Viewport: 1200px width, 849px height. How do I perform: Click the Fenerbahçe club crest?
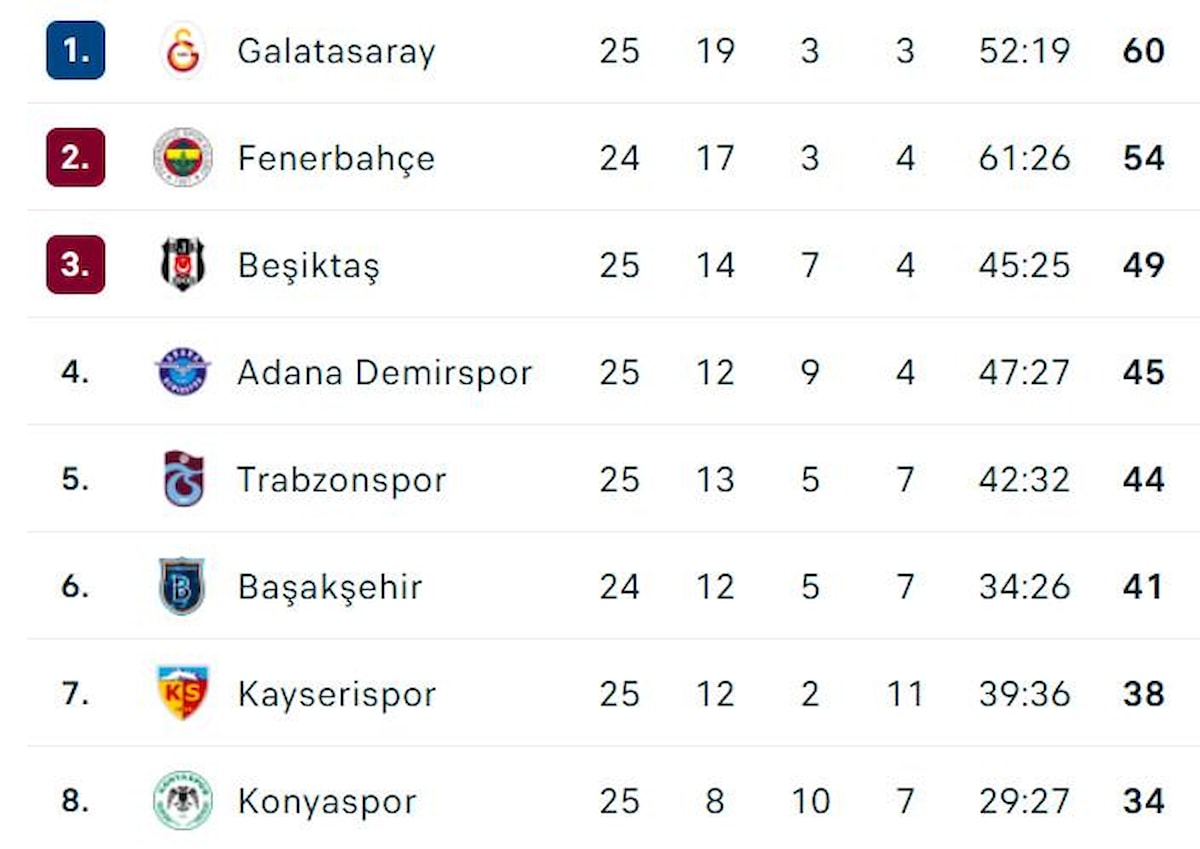click(x=183, y=158)
